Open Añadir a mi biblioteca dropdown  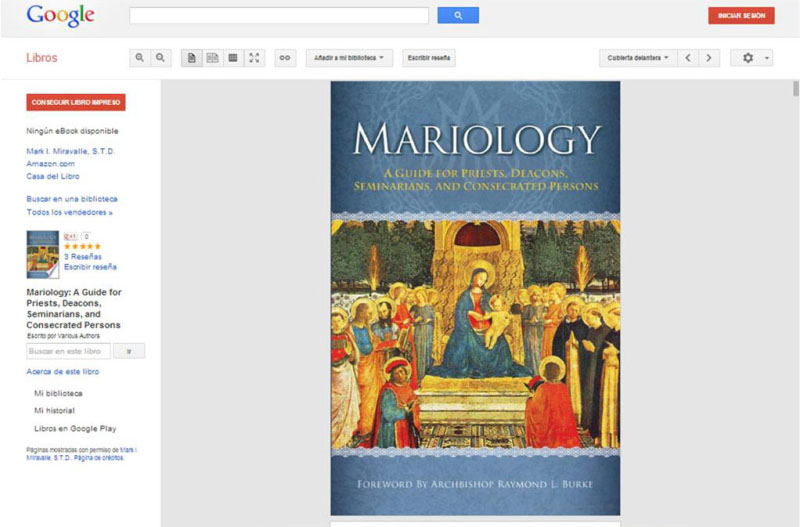tap(349, 58)
